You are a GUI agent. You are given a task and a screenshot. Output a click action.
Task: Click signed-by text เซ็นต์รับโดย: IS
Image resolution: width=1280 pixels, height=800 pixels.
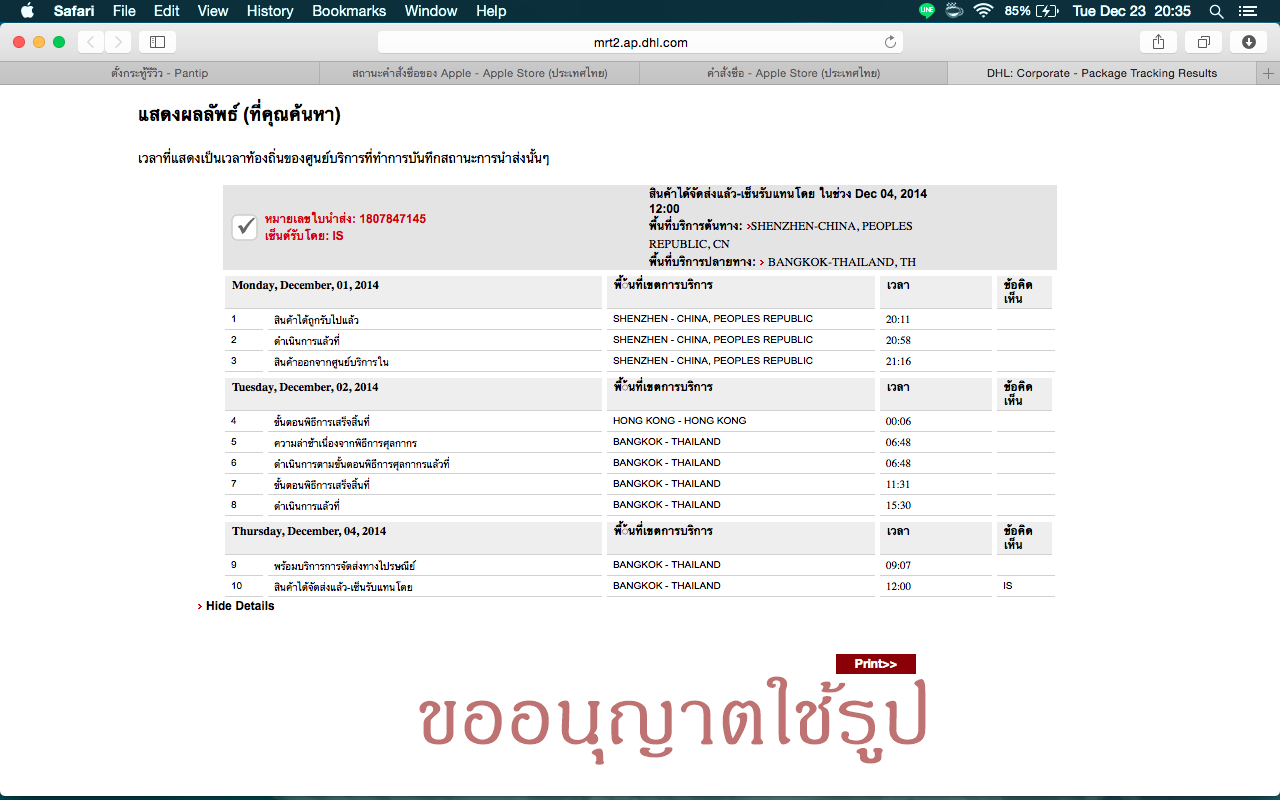[304, 236]
